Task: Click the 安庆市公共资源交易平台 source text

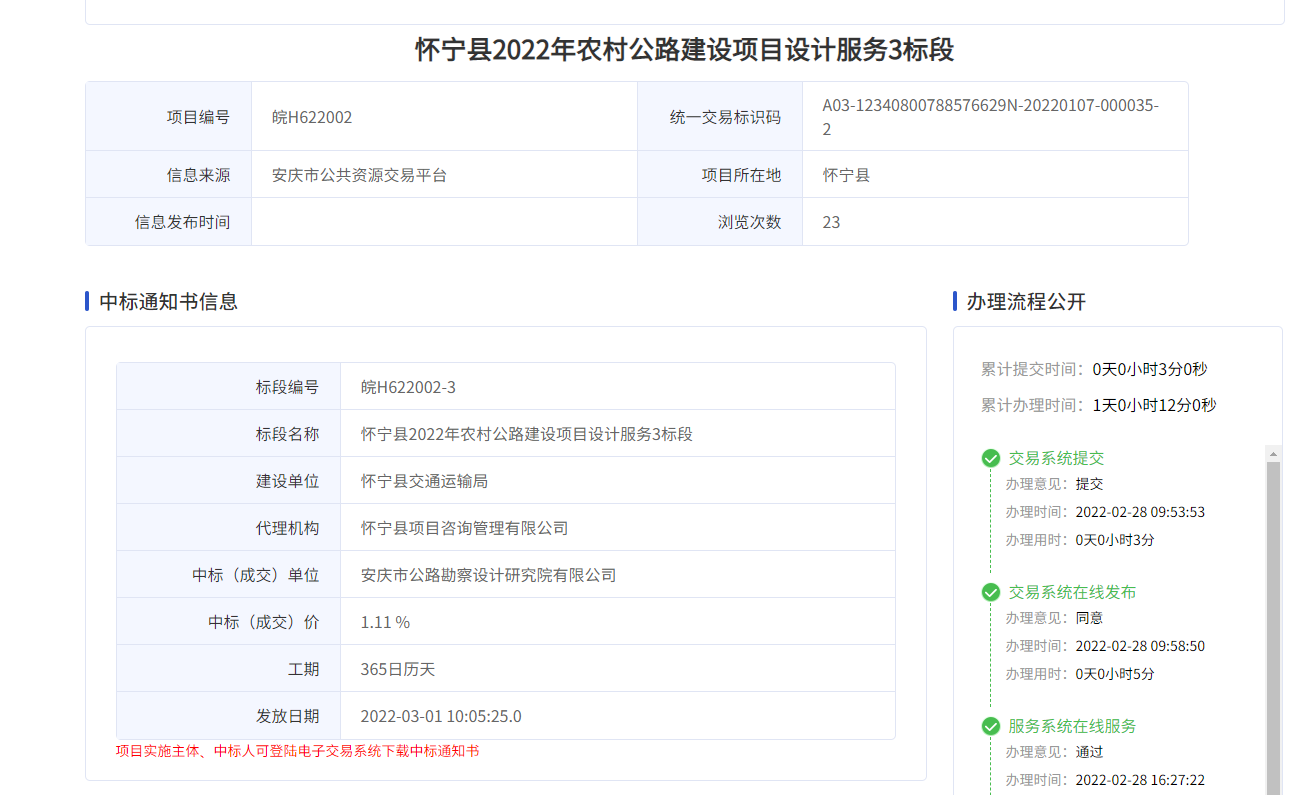Action: tap(359, 175)
